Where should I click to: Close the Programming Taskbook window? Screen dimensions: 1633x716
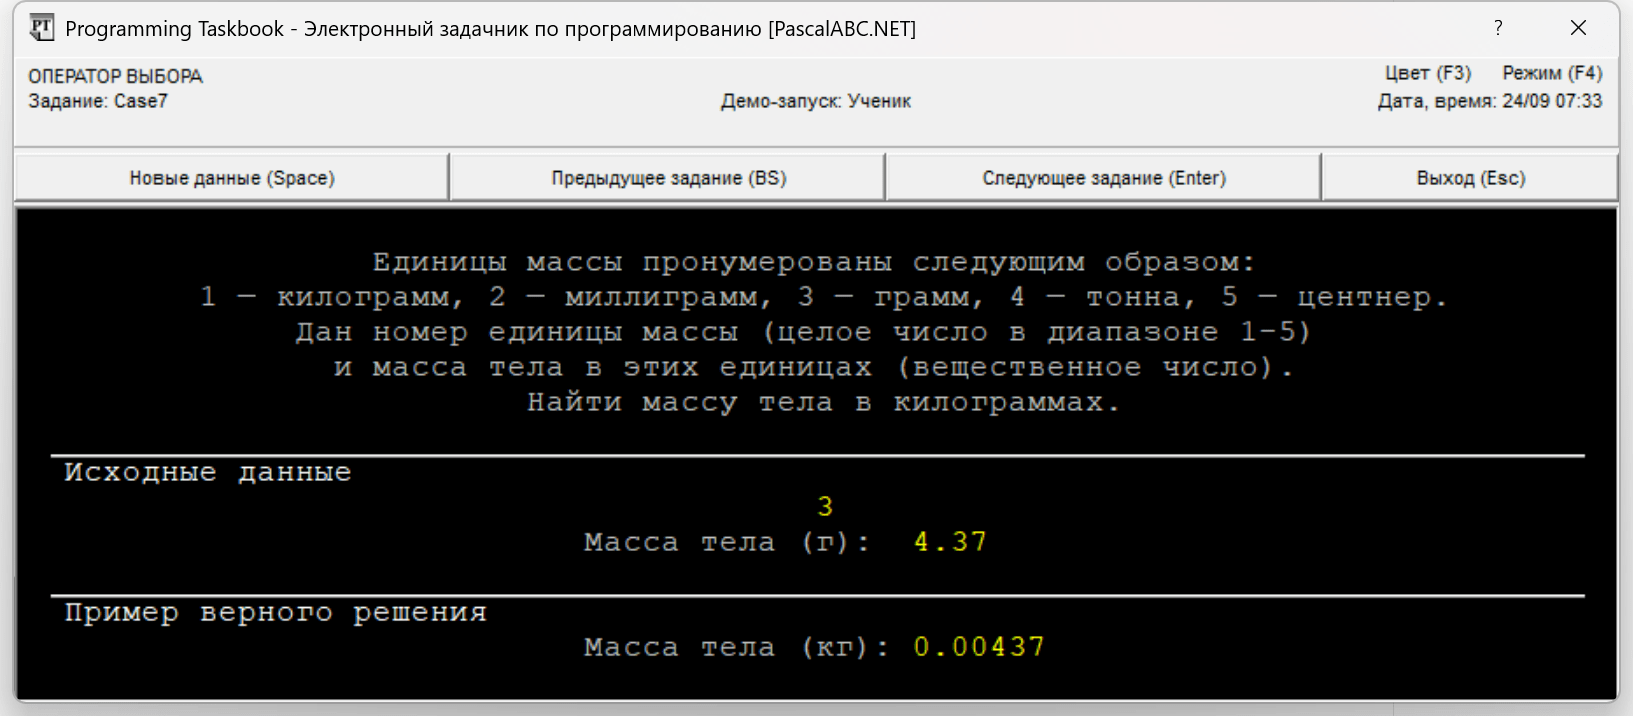pos(1578,28)
